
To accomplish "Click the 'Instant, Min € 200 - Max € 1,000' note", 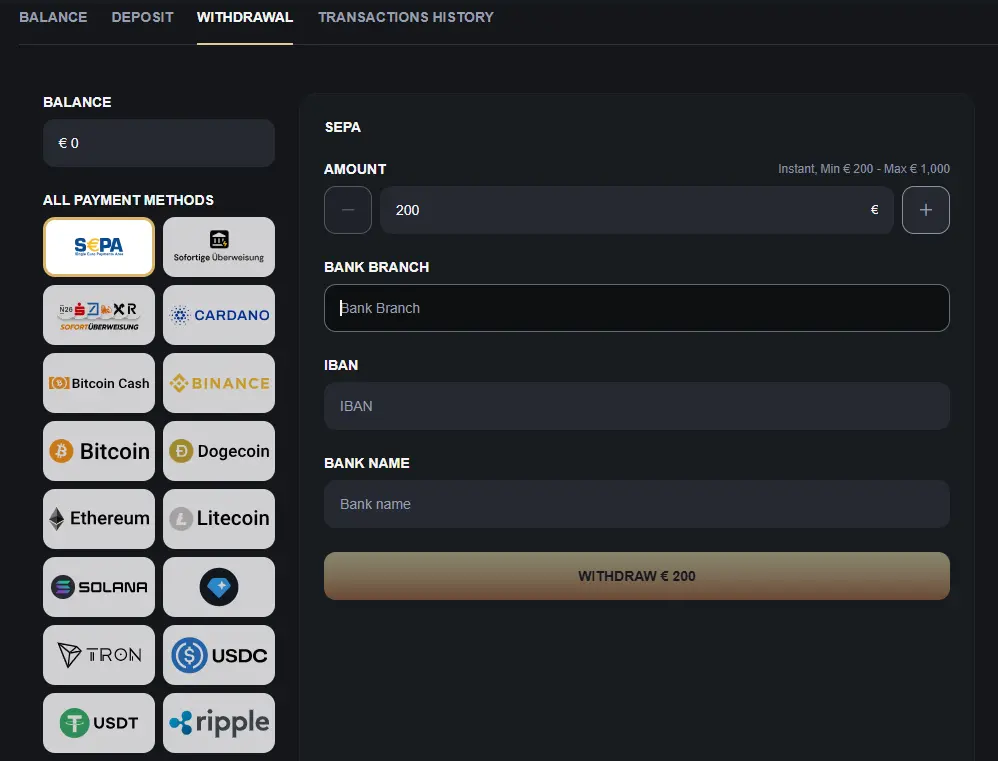I will tap(864, 169).
